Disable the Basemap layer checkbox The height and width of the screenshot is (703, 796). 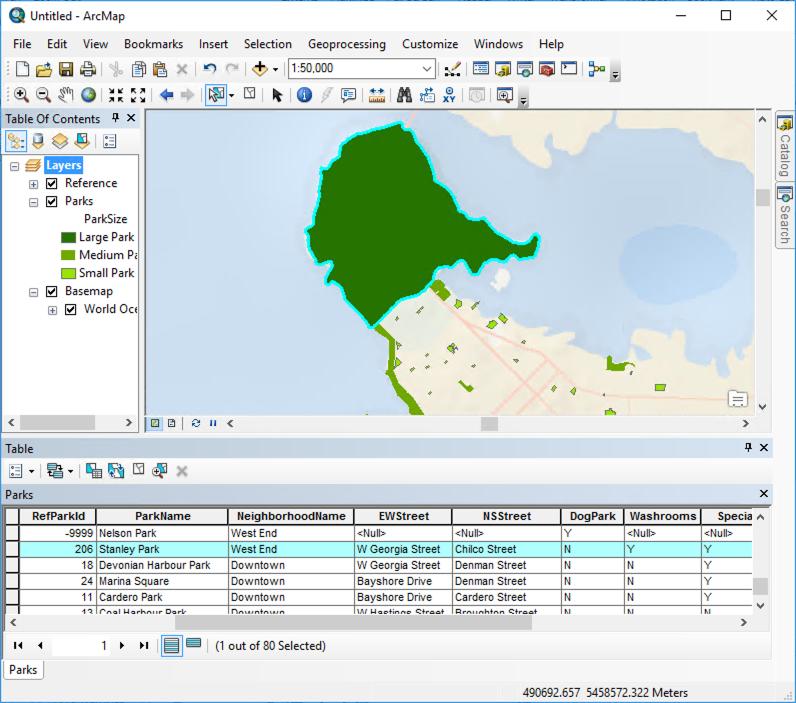(x=52, y=291)
